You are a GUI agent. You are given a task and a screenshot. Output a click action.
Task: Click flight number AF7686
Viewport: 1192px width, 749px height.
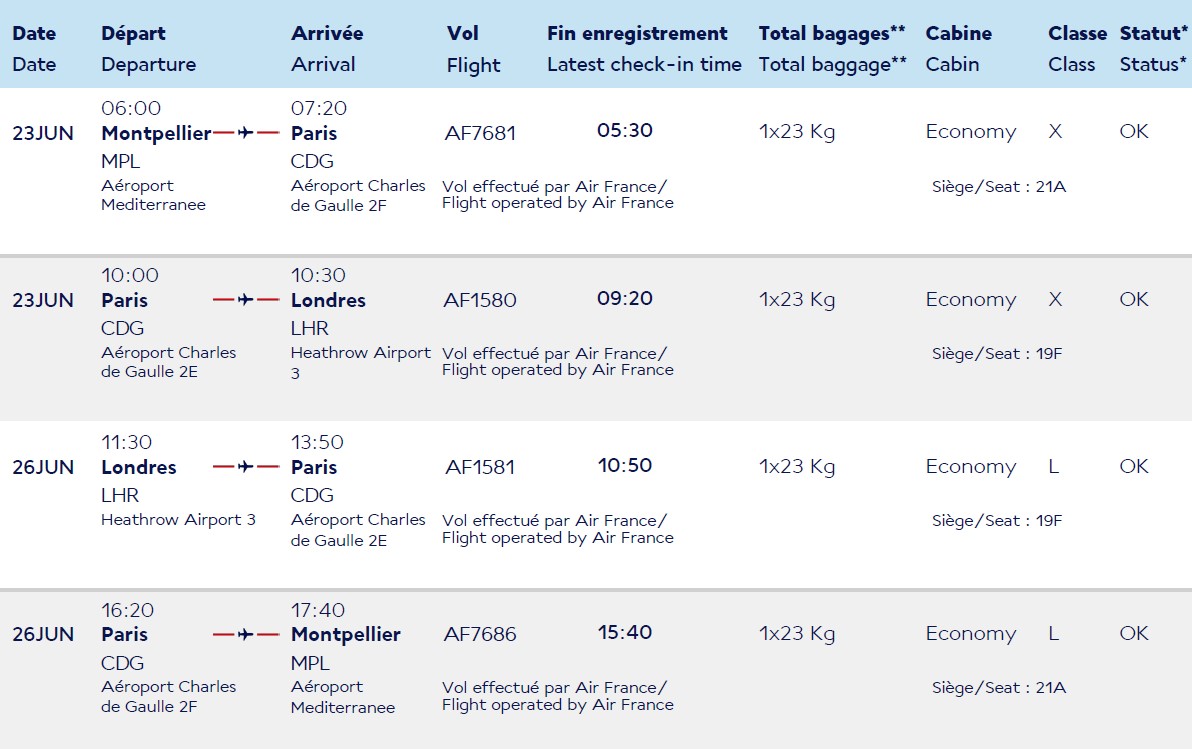(480, 634)
